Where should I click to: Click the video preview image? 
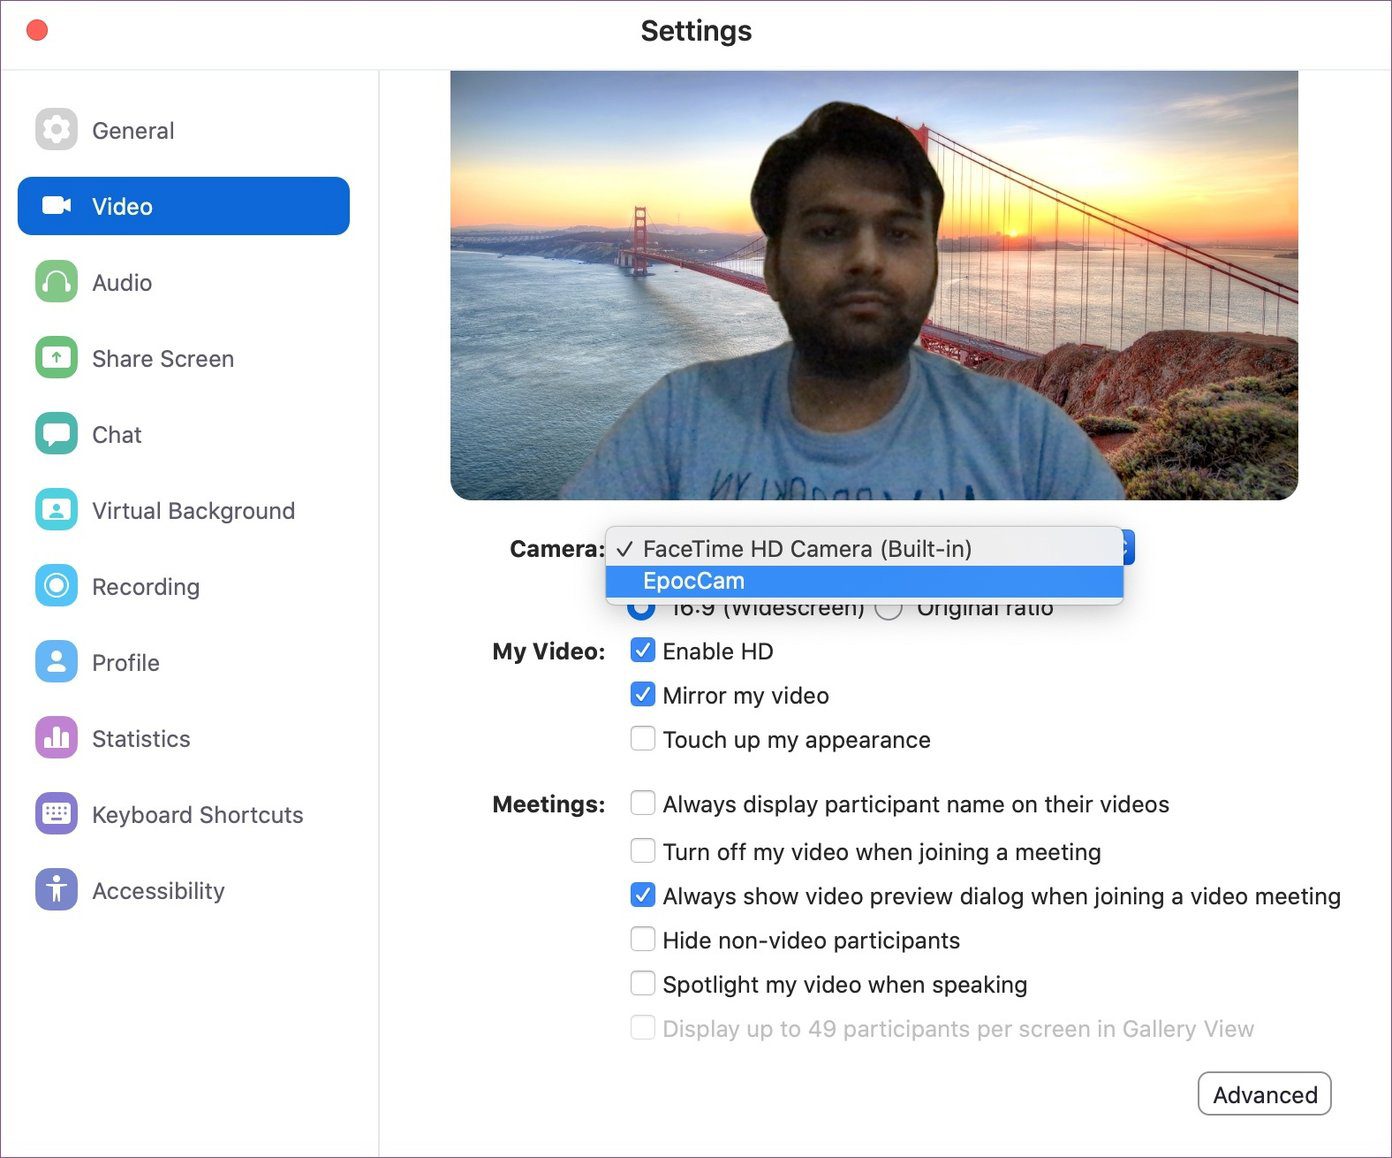click(x=874, y=285)
